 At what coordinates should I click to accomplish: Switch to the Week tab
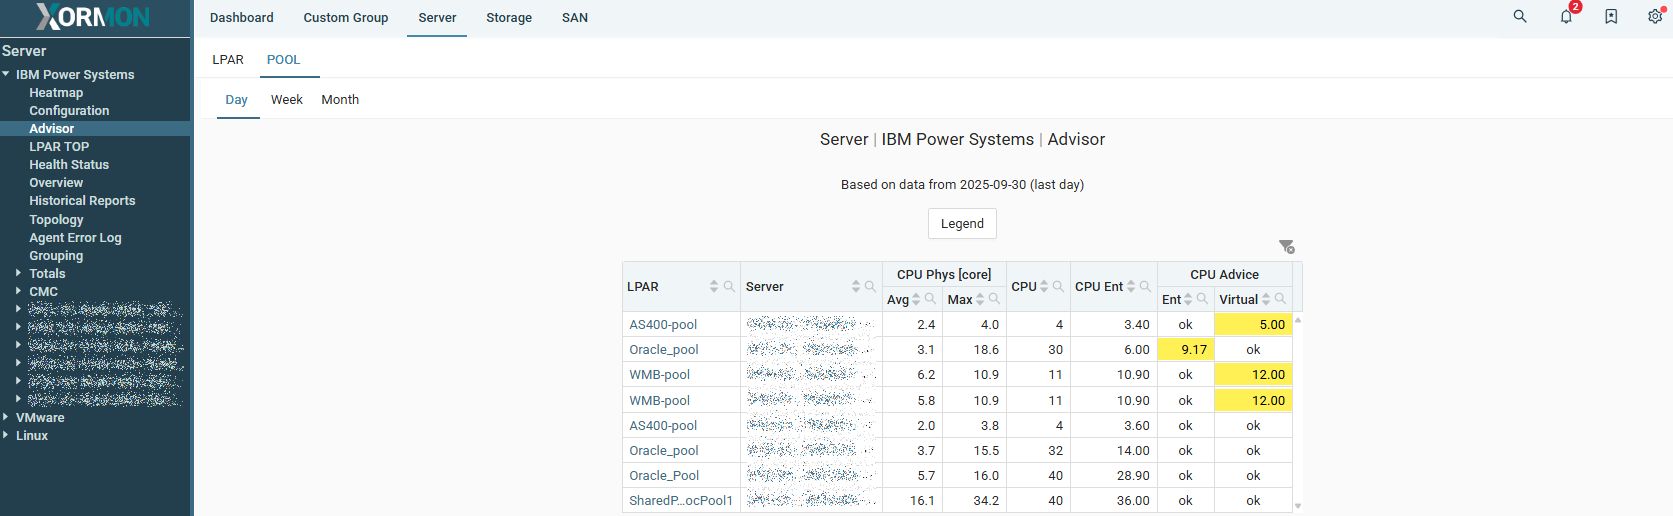pyautogui.click(x=286, y=100)
